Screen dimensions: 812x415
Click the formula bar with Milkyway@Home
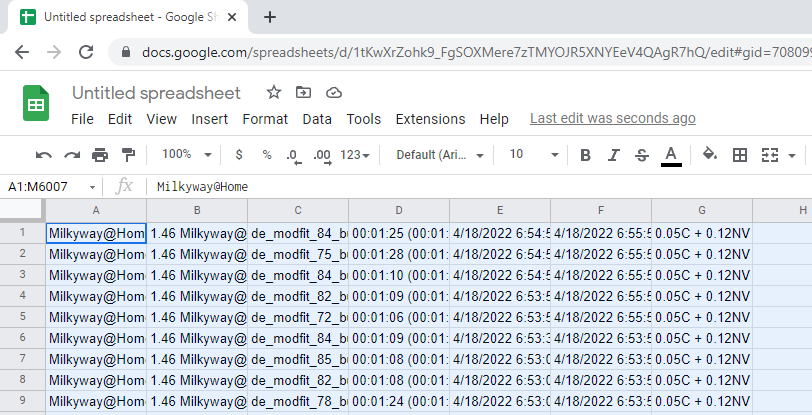[479, 187]
